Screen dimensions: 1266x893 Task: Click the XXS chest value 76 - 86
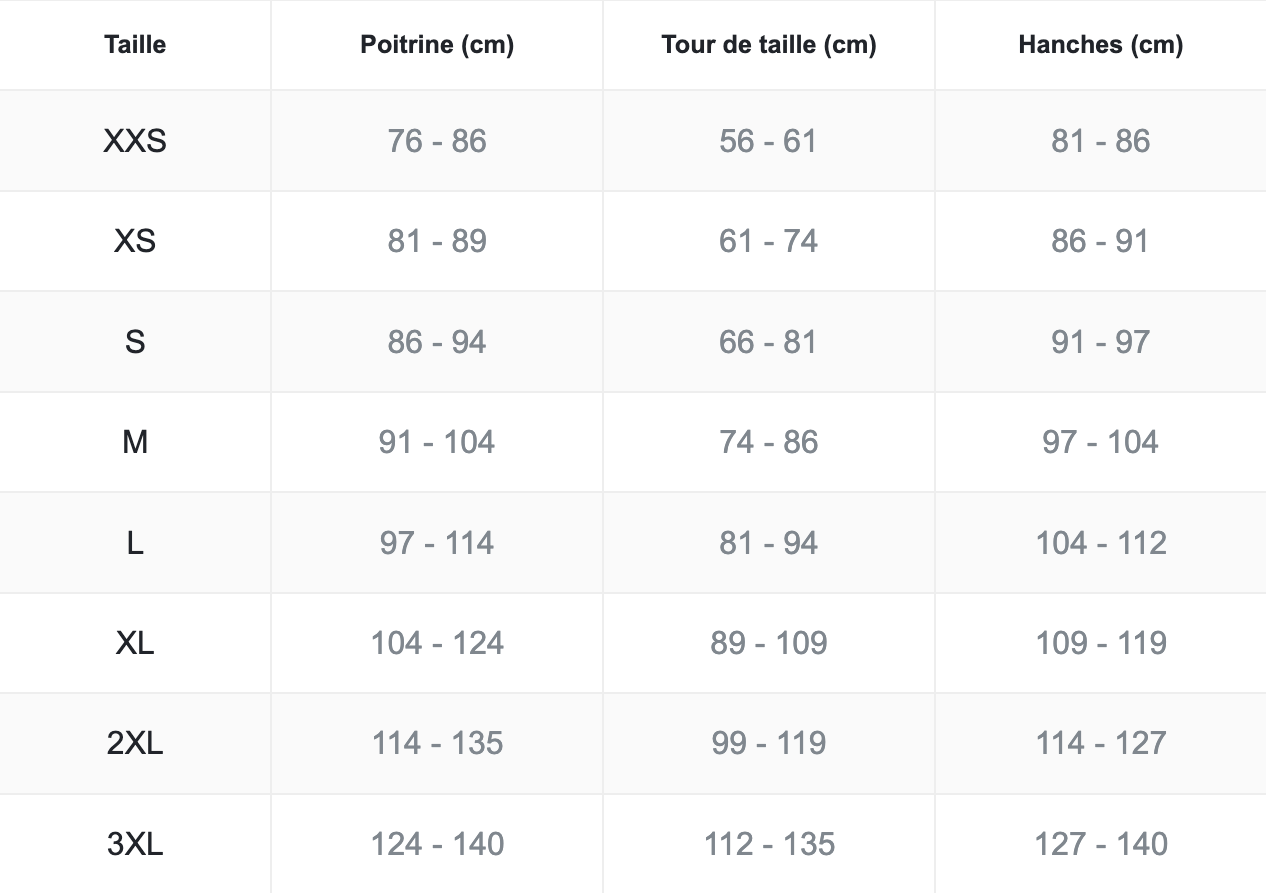click(x=437, y=141)
